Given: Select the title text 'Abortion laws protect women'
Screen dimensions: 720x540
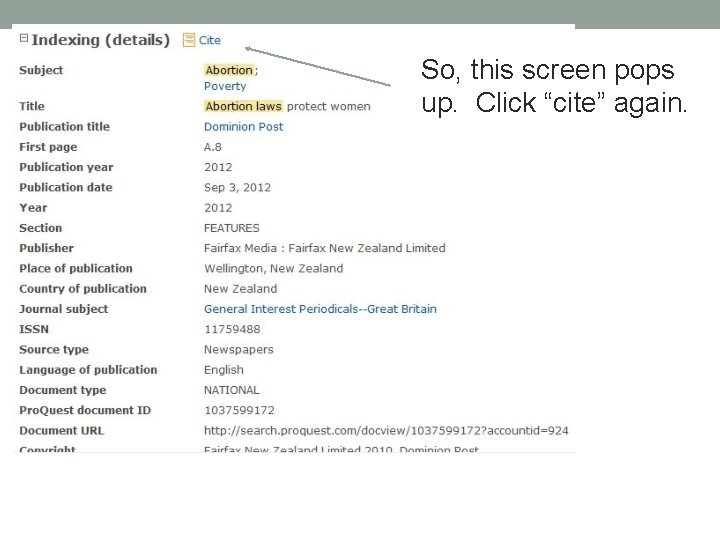Looking at the screenshot, I should click(287, 106).
